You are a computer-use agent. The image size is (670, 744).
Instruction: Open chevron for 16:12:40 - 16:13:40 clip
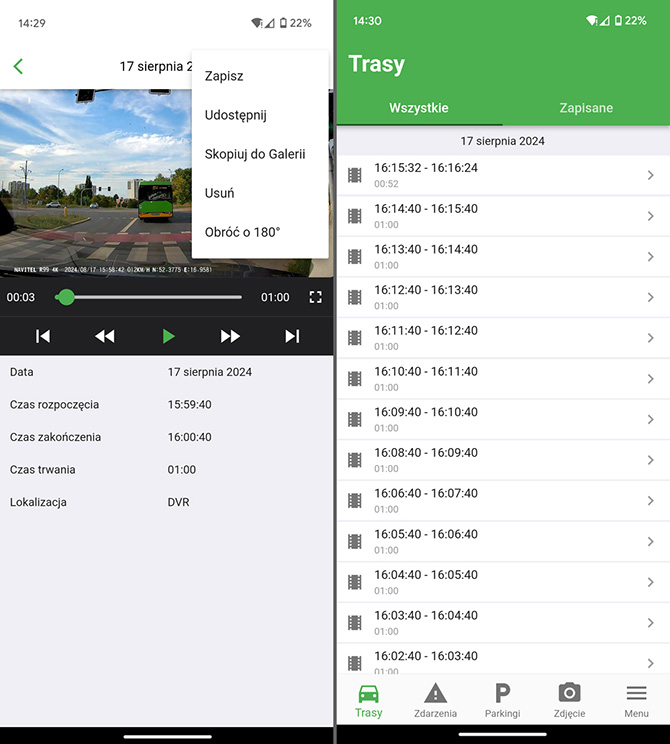(x=651, y=298)
